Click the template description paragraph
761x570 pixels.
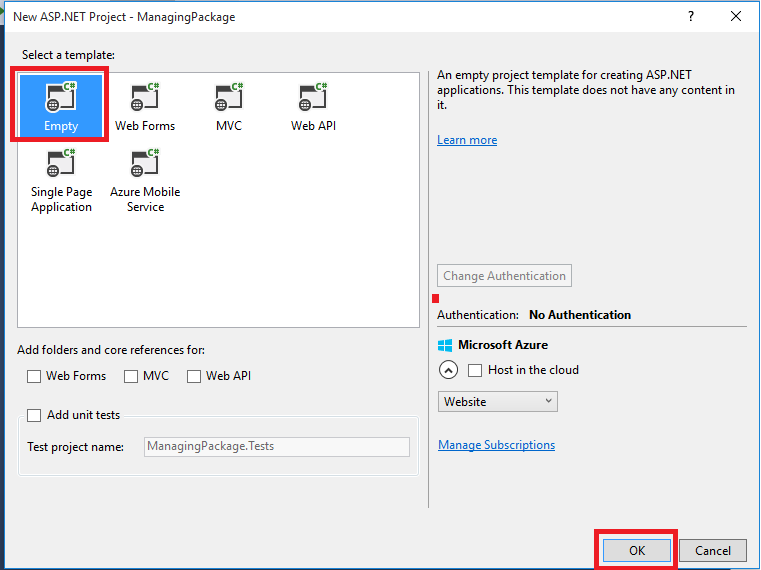[586, 90]
